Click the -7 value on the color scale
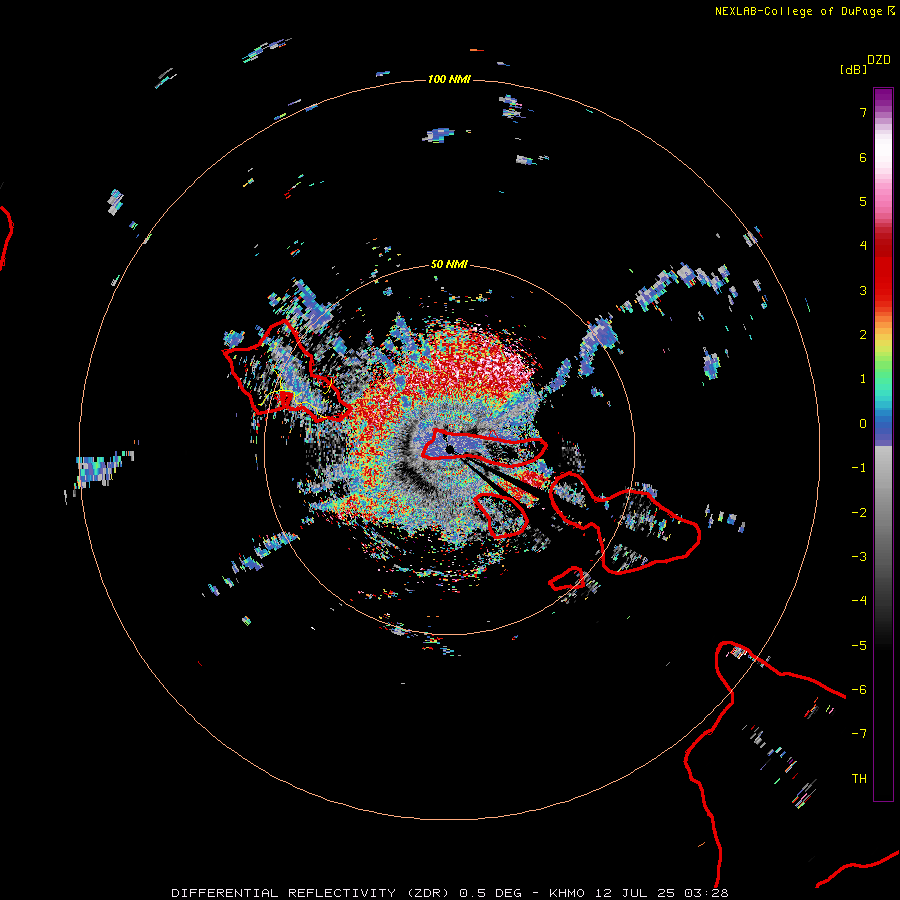This screenshot has width=900, height=900. [859, 734]
